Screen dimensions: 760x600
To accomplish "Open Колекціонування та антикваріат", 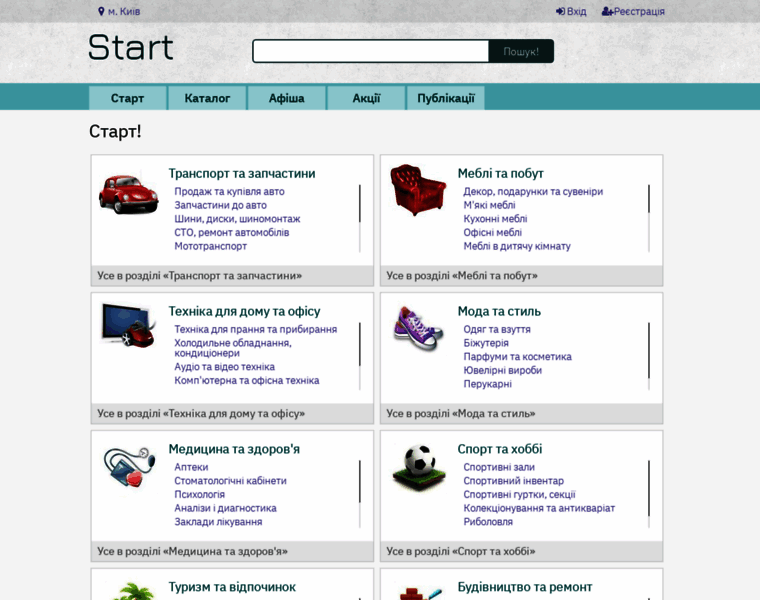I will pos(539,508).
